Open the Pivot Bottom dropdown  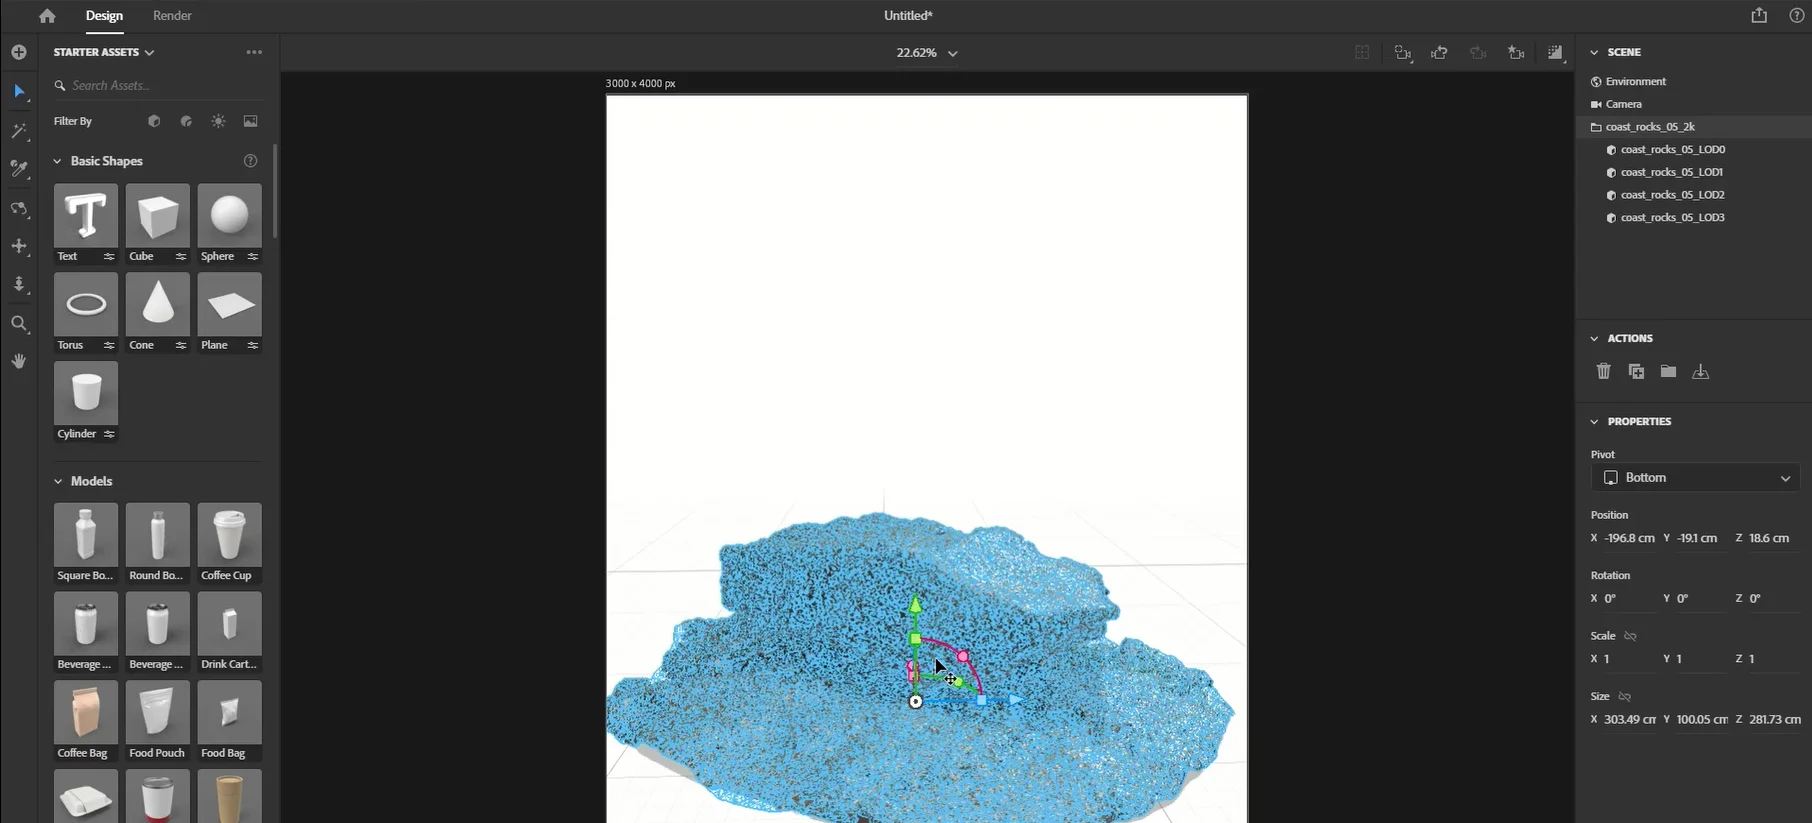(1695, 478)
